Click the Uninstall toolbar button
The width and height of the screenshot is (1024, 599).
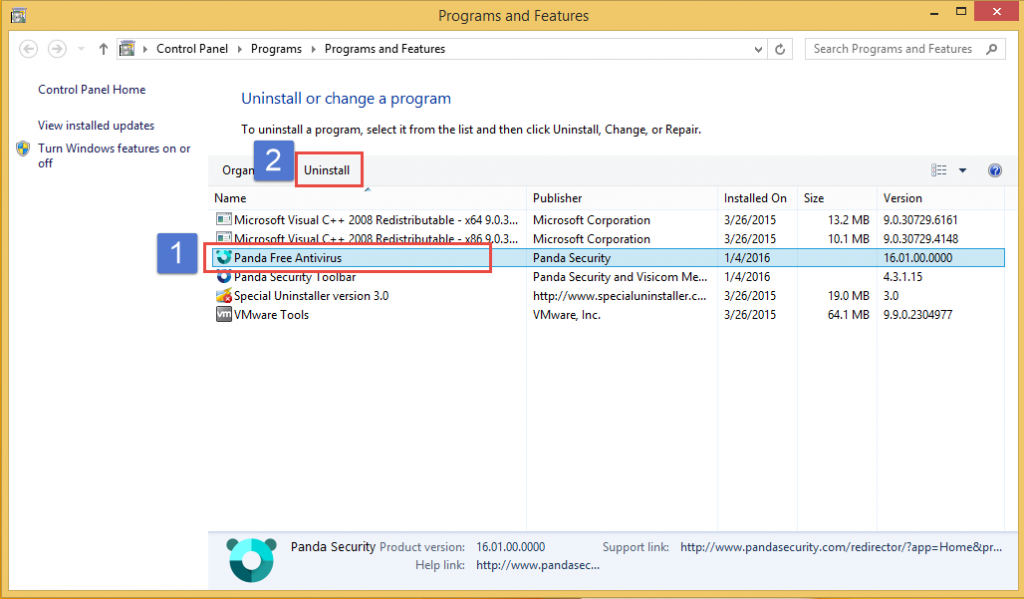tap(327, 170)
